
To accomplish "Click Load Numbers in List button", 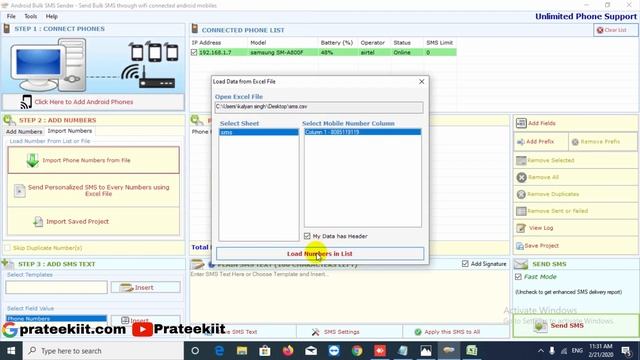I will [x=320, y=253].
